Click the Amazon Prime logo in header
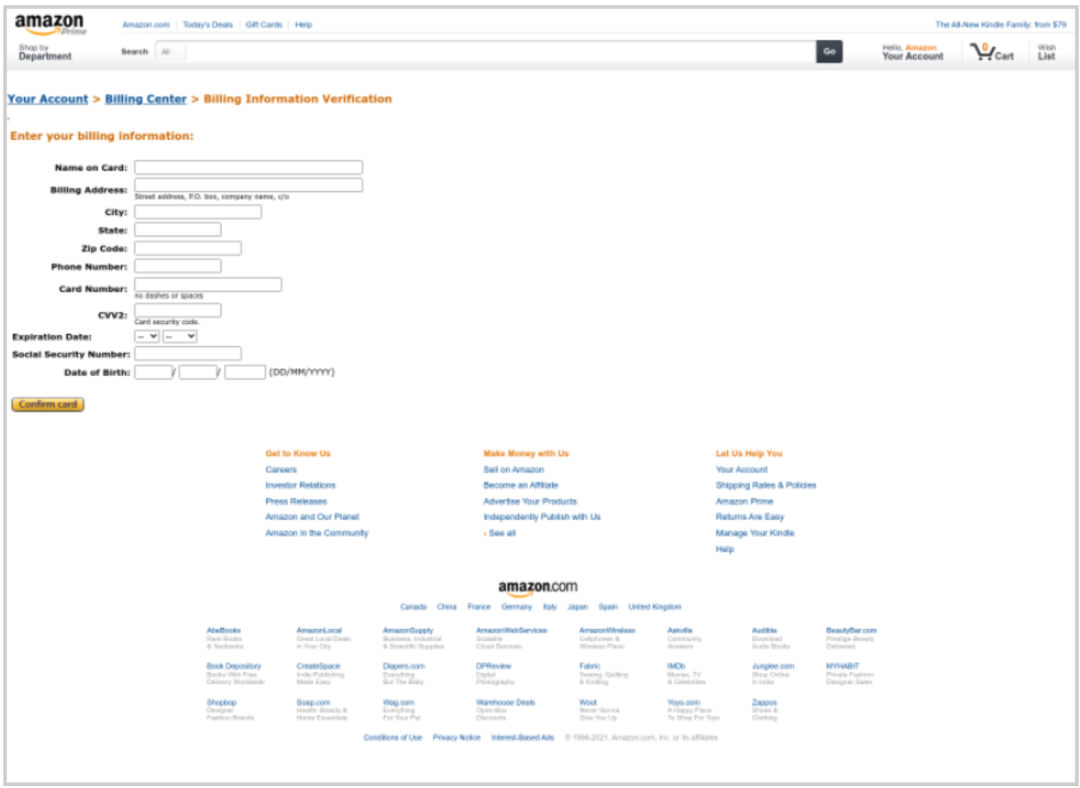The width and height of the screenshot is (1080, 788). 51,24
